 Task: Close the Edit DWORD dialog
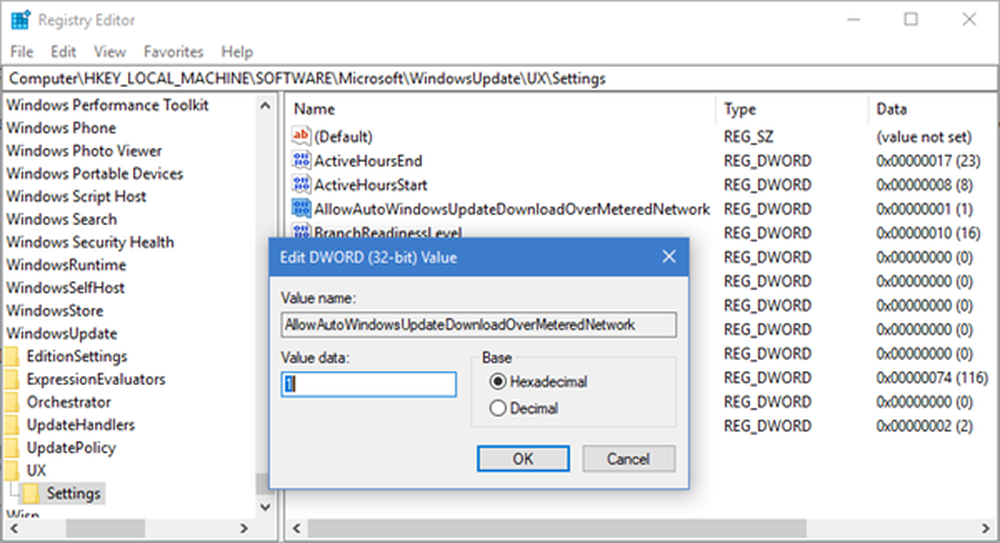(669, 257)
